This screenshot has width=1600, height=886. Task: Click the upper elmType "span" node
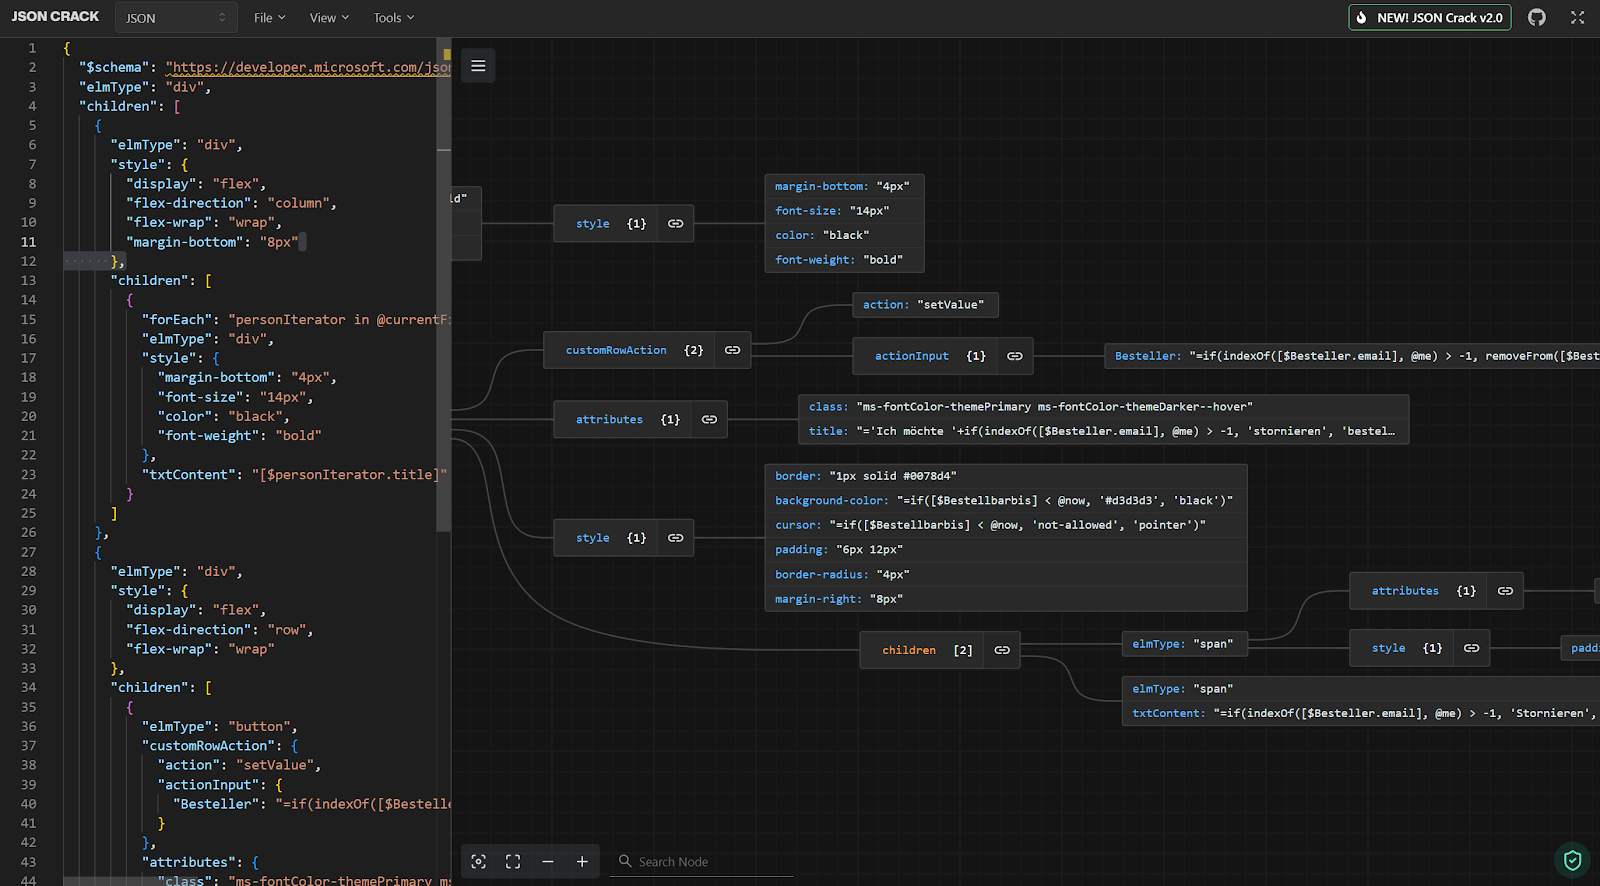pos(1184,644)
